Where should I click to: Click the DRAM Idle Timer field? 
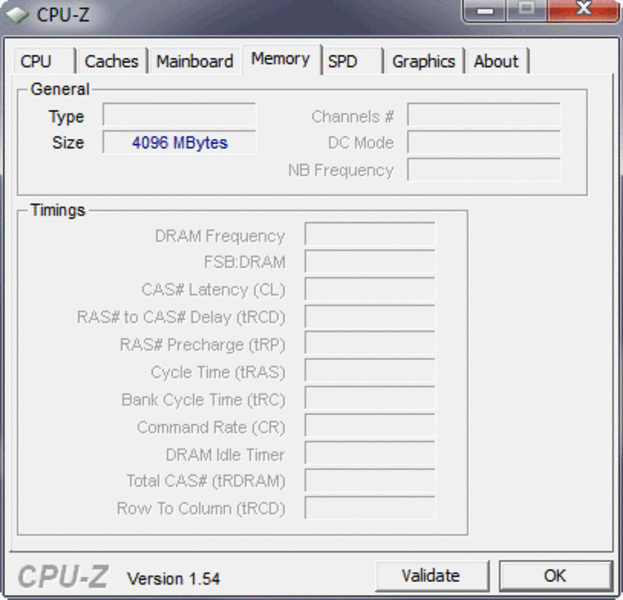coord(370,454)
